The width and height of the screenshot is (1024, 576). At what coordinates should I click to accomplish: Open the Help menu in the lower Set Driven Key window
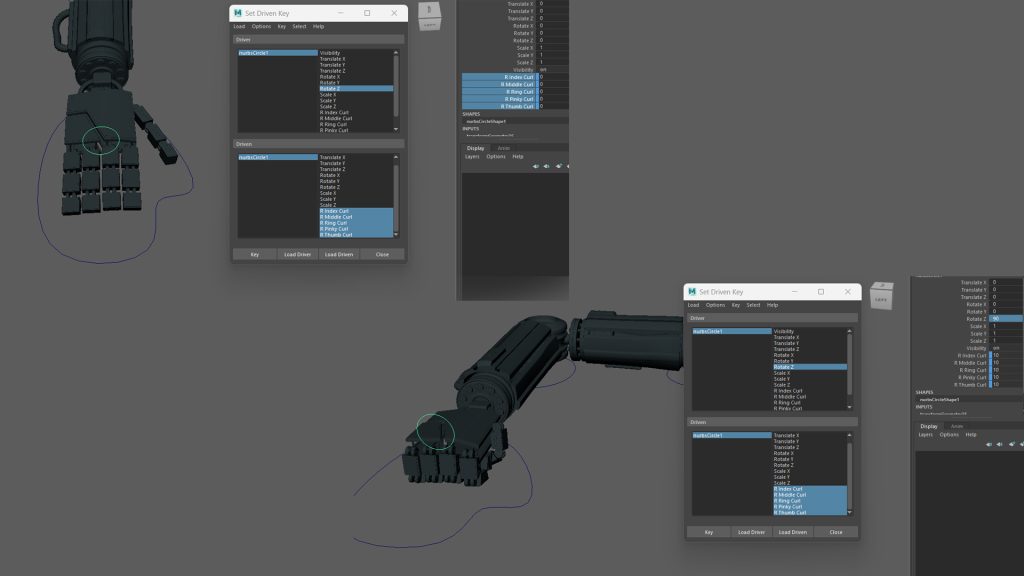pyautogui.click(x=772, y=305)
